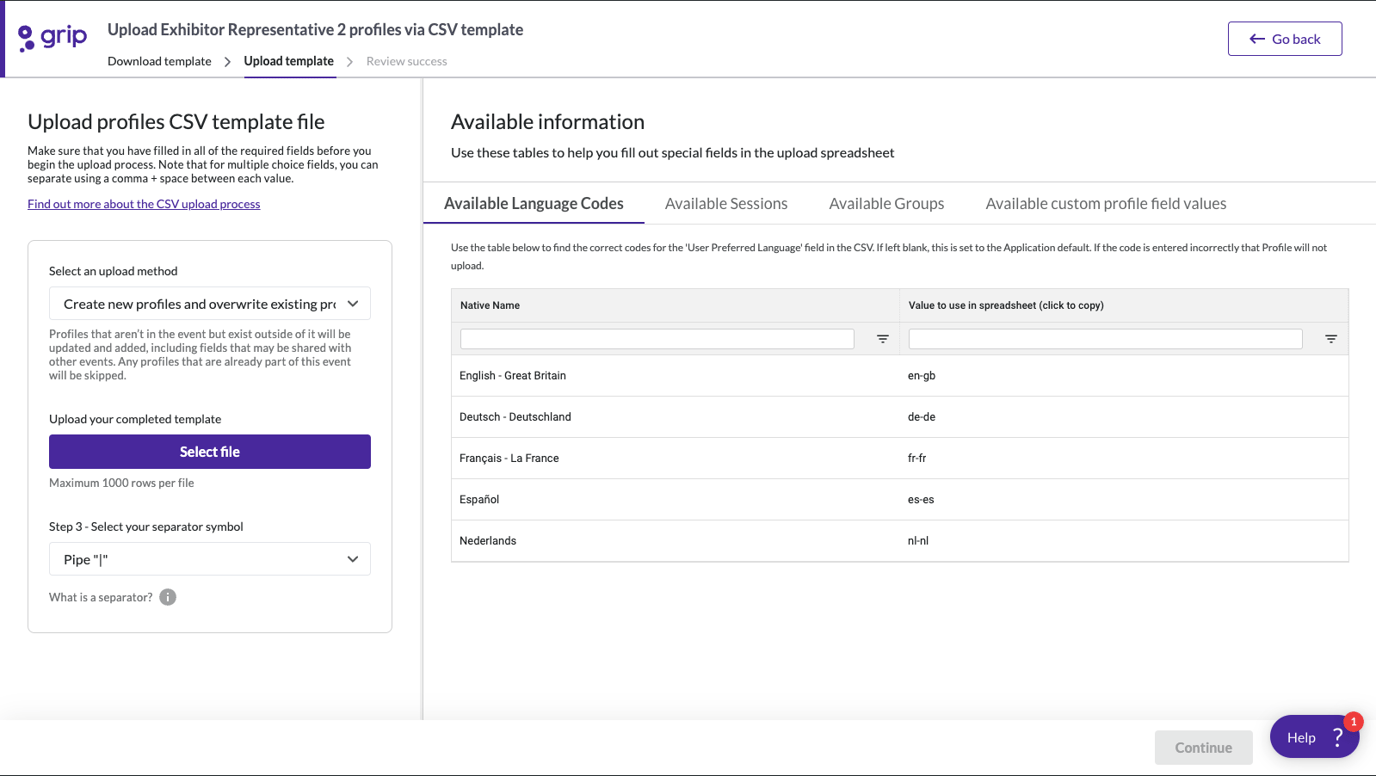Click the info icon beside 'What is a separator?'
Viewport: 1376px width, 776px height.
pos(168,597)
